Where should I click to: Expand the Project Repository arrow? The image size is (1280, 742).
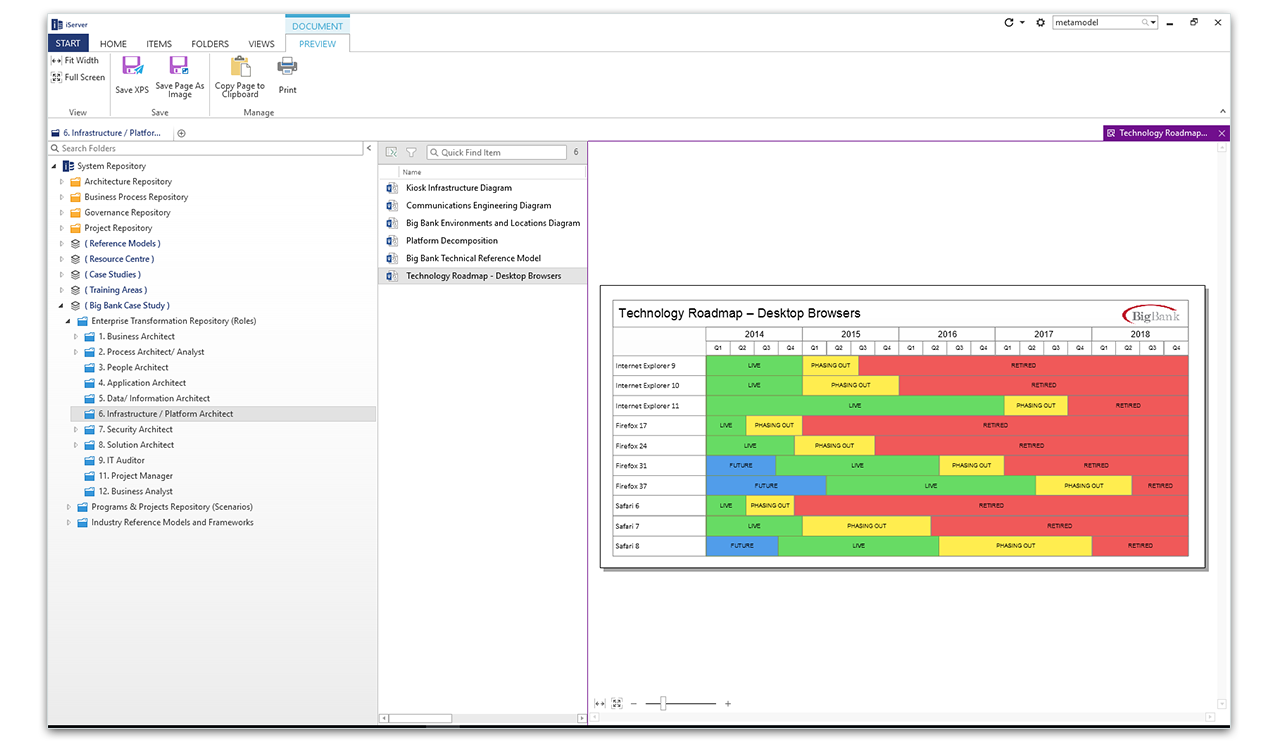62,228
